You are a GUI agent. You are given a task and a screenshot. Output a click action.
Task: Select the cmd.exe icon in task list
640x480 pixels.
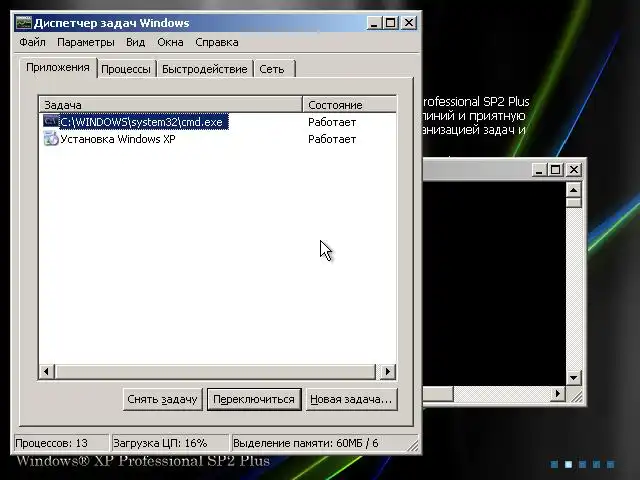(51, 121)
